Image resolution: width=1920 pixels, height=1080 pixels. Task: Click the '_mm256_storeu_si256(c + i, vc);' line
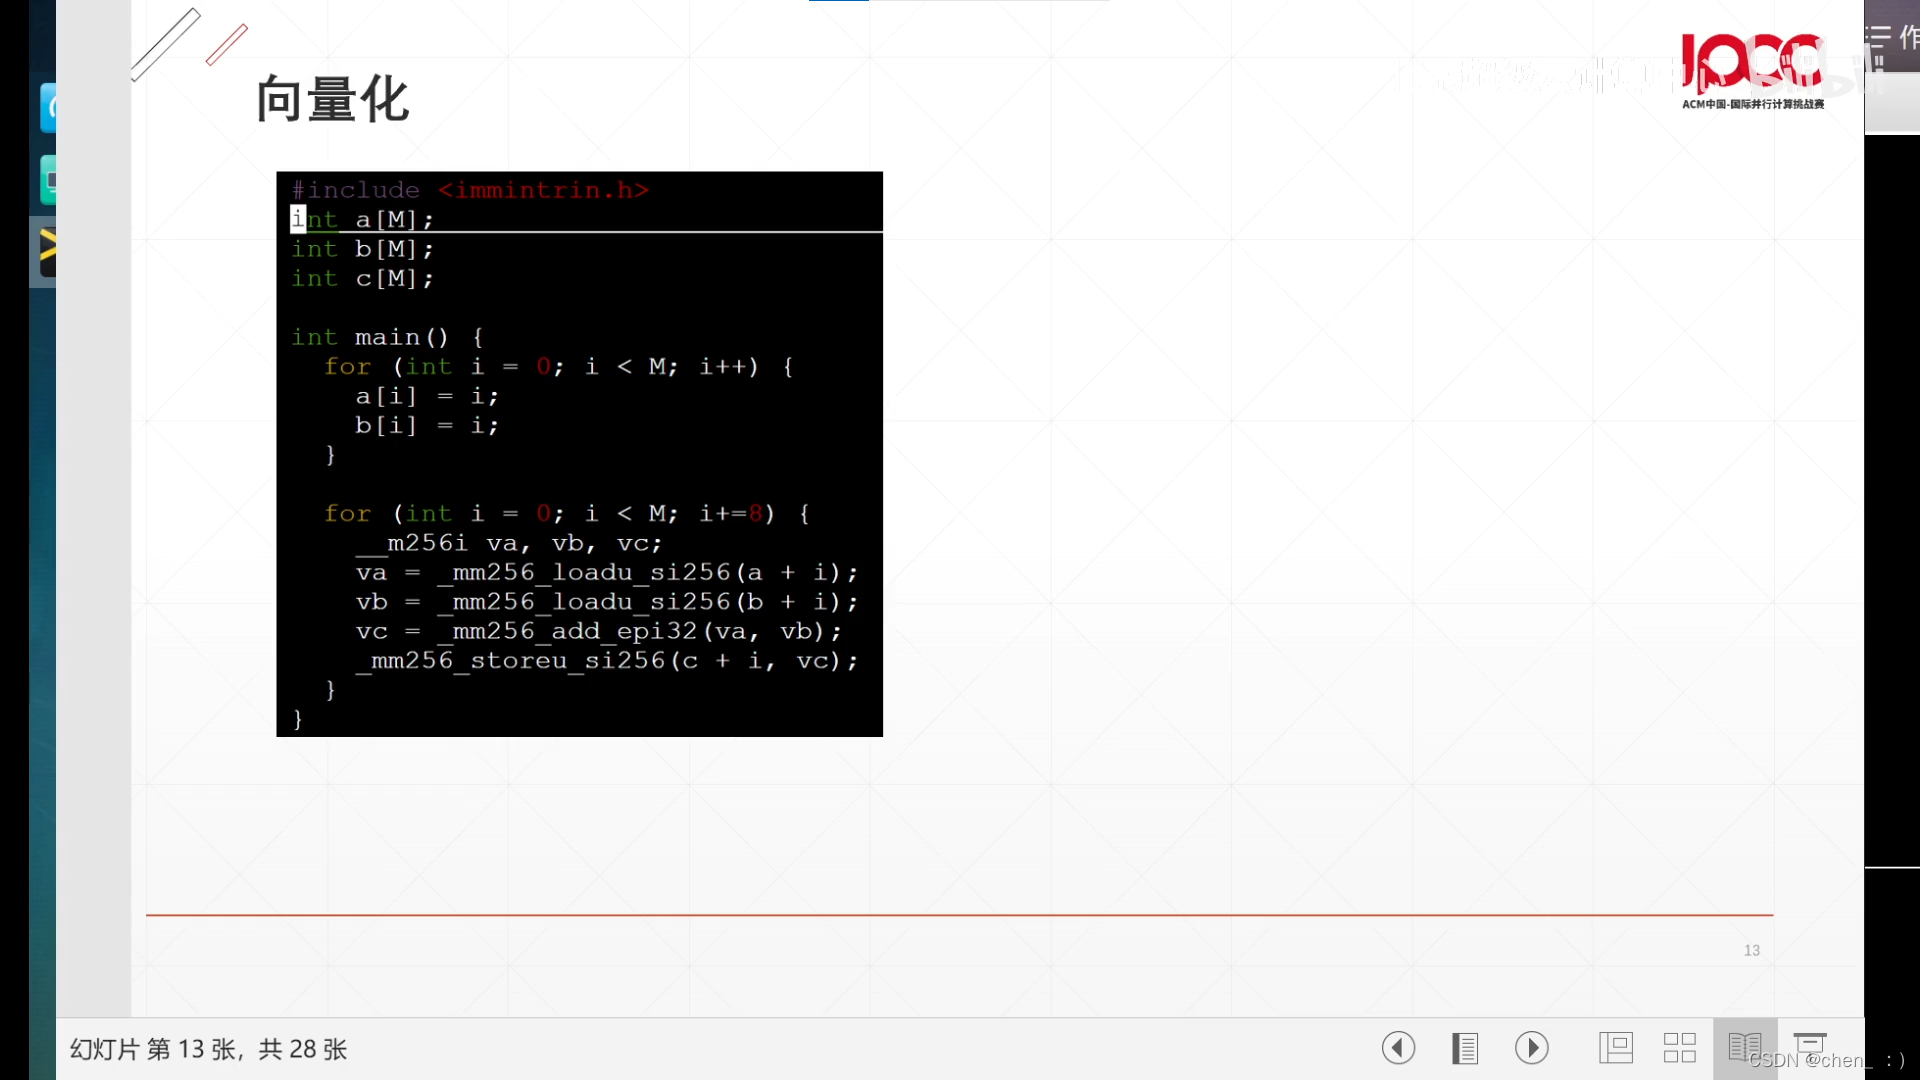tap(607, 661)
